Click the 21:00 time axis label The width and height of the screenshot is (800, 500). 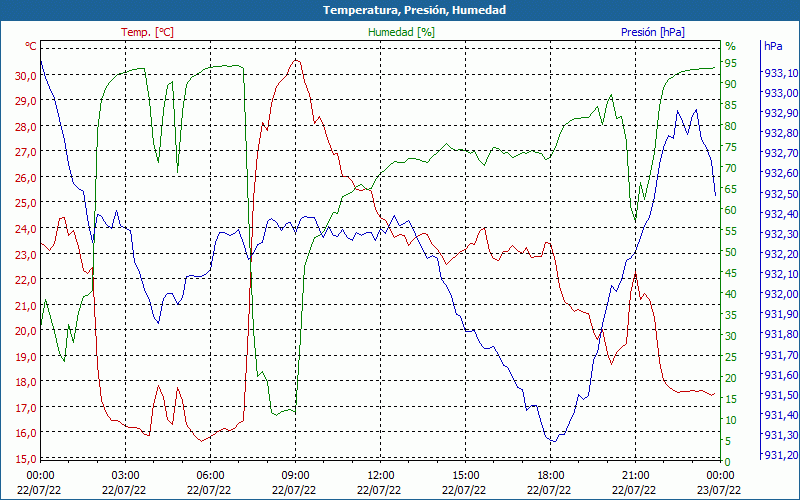coord(635,476)
